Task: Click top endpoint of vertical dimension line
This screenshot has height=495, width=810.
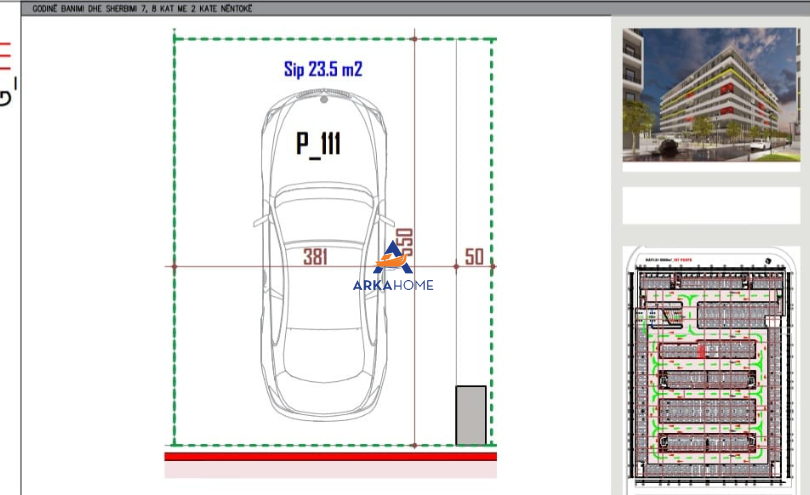Action: (414, 39)
